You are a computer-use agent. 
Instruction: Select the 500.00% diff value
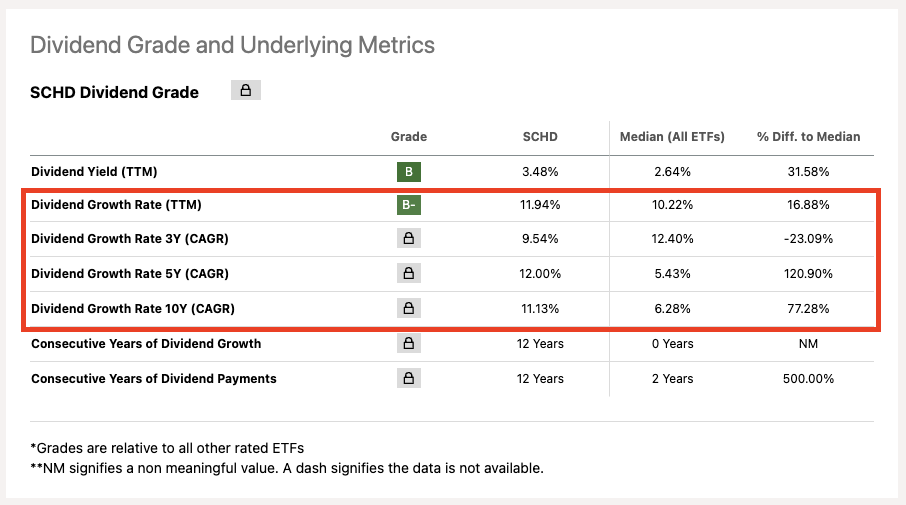pyautogui.click(x=808, y=378)
